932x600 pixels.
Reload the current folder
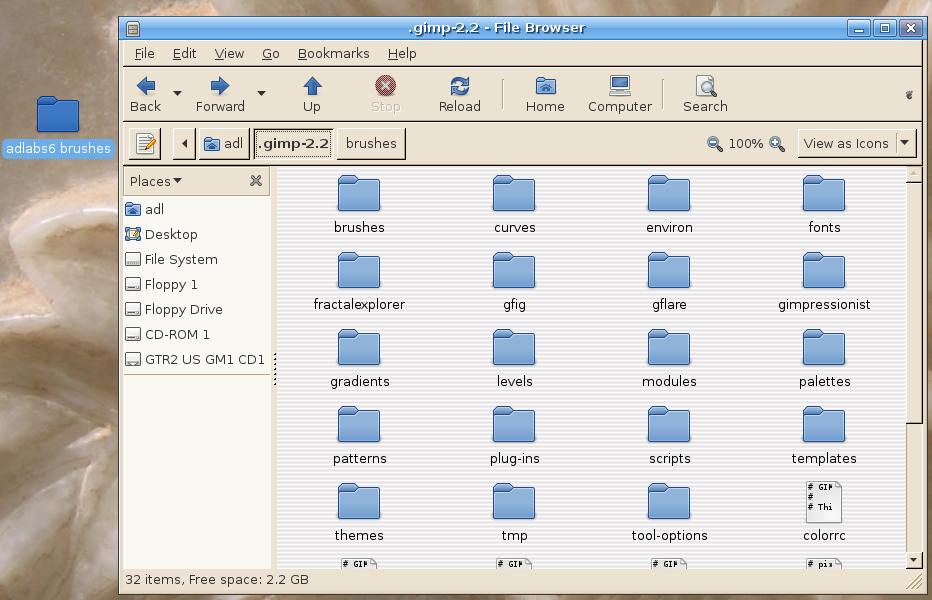459,94
